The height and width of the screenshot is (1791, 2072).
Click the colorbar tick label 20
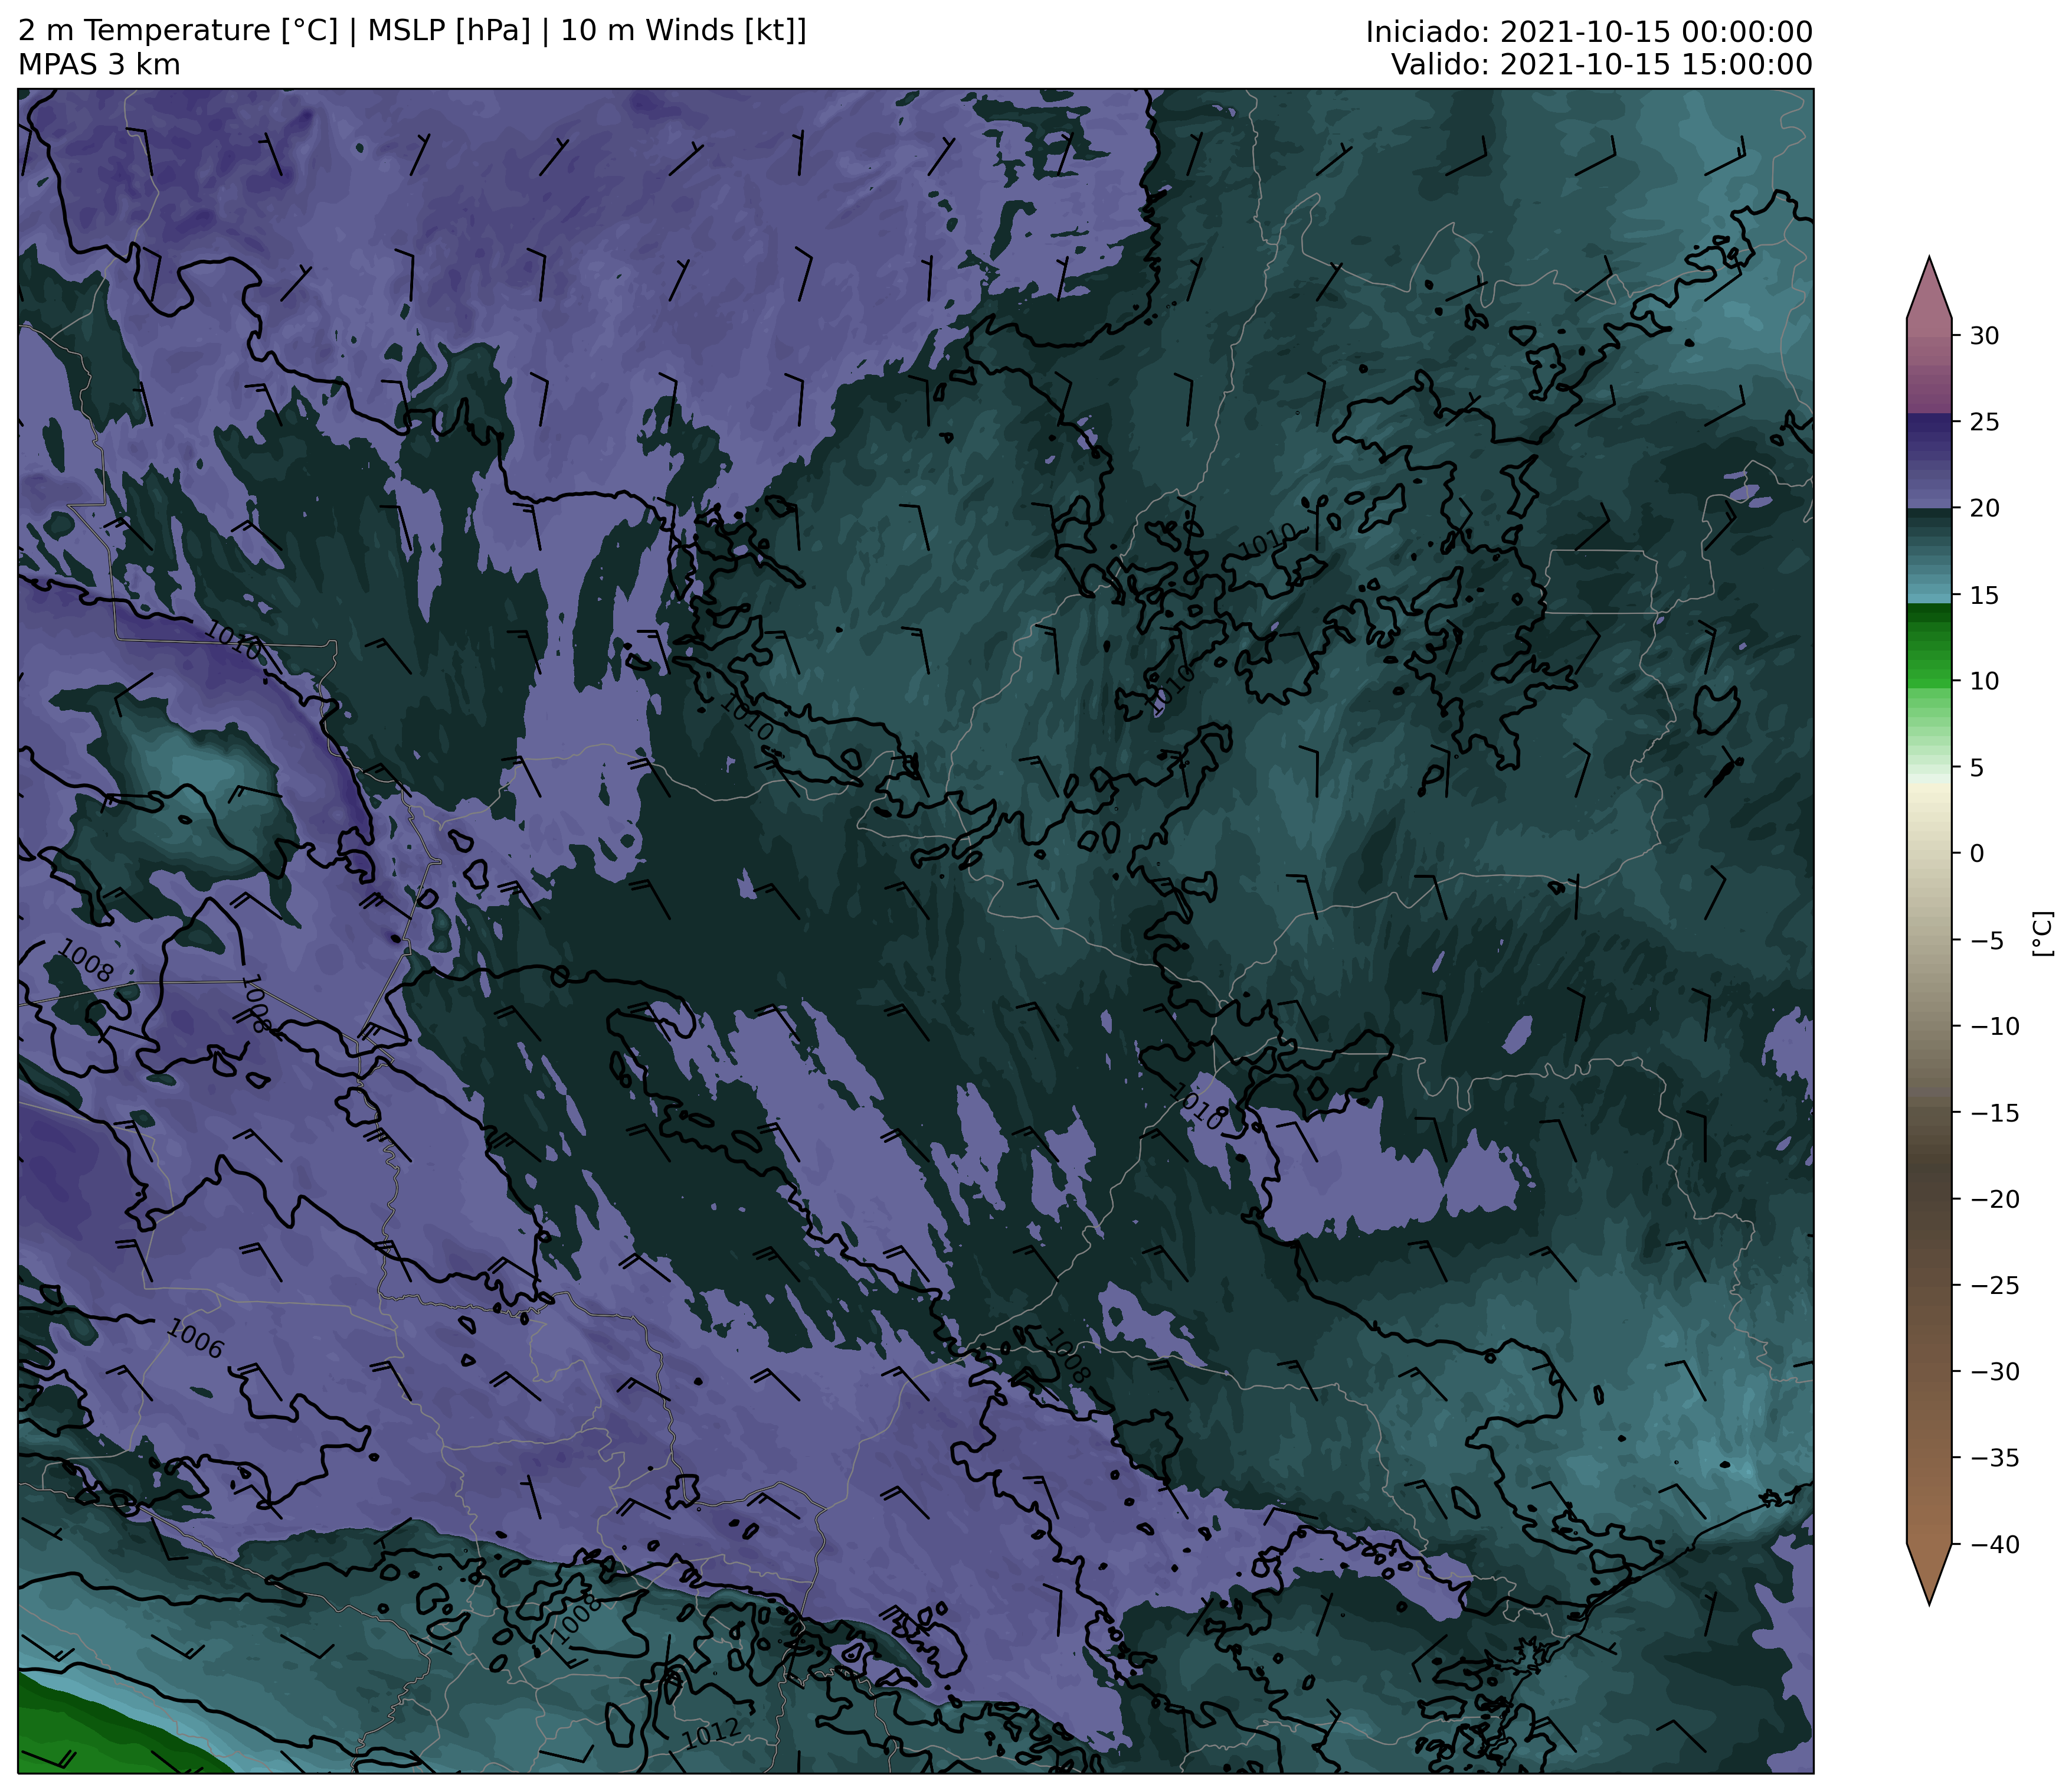point(1985,508)
